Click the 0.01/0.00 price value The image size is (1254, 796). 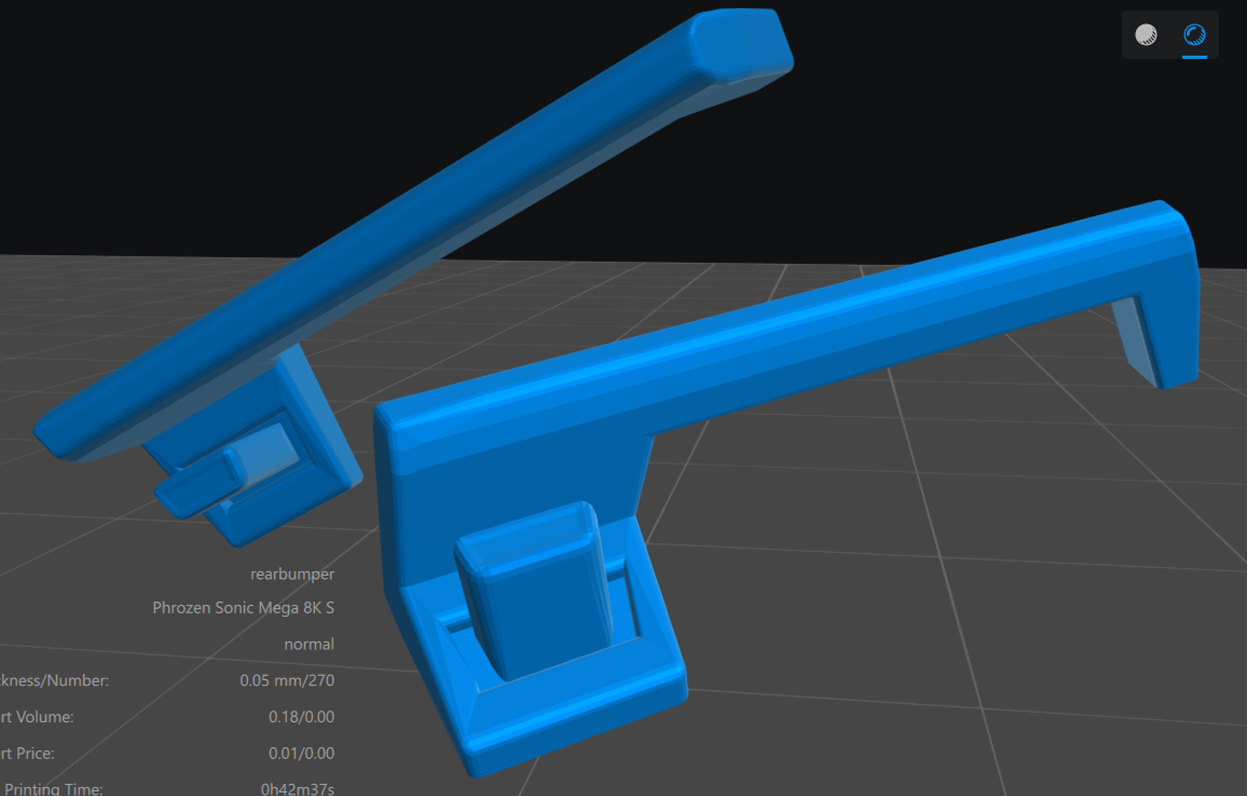pyautogui.click(x=301, y=753)
